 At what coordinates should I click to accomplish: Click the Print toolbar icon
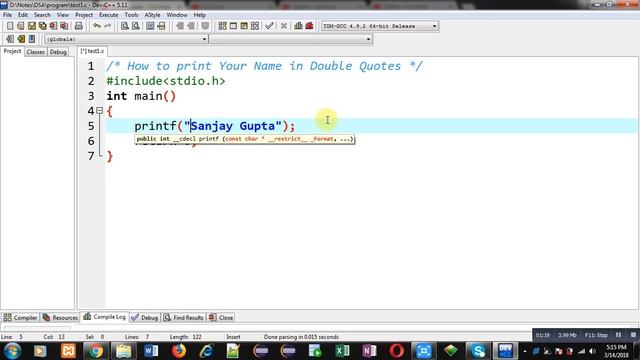[x=78, y=26]
